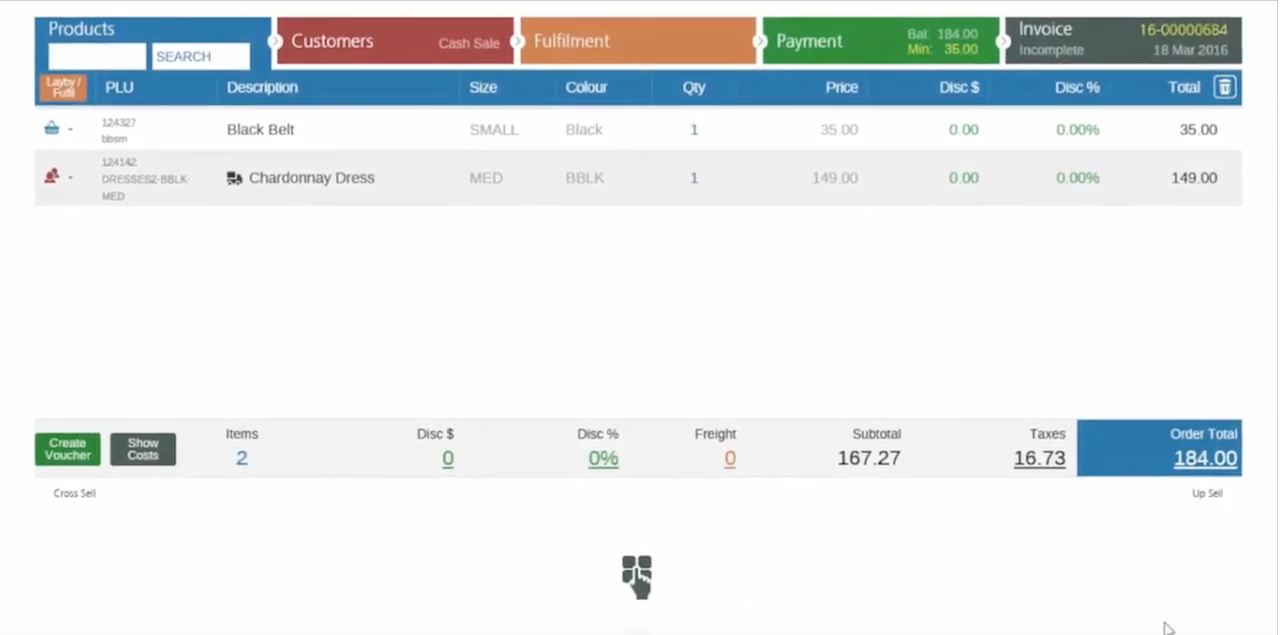Click the touch keypad icon at bottom center
This screenshot has height=635, width=1281.
(x=637, y=576)
